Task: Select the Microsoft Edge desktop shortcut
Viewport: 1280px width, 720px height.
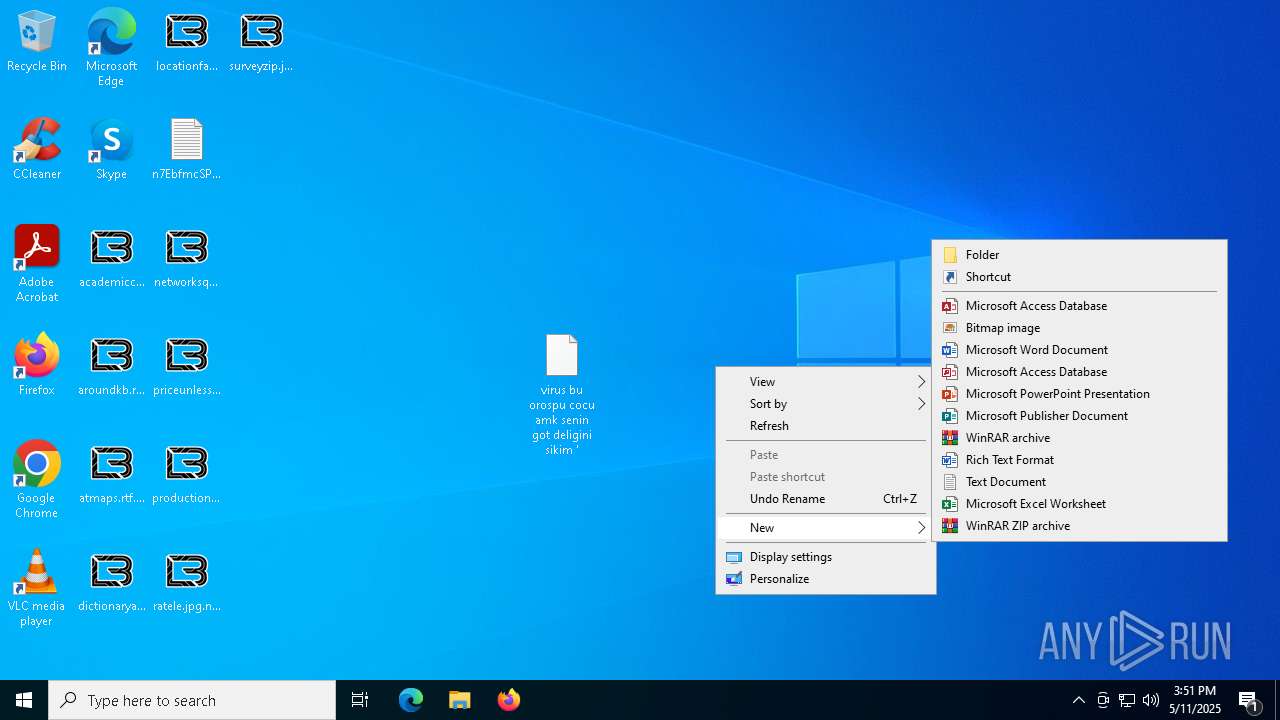Action: (x=111, y=47)
